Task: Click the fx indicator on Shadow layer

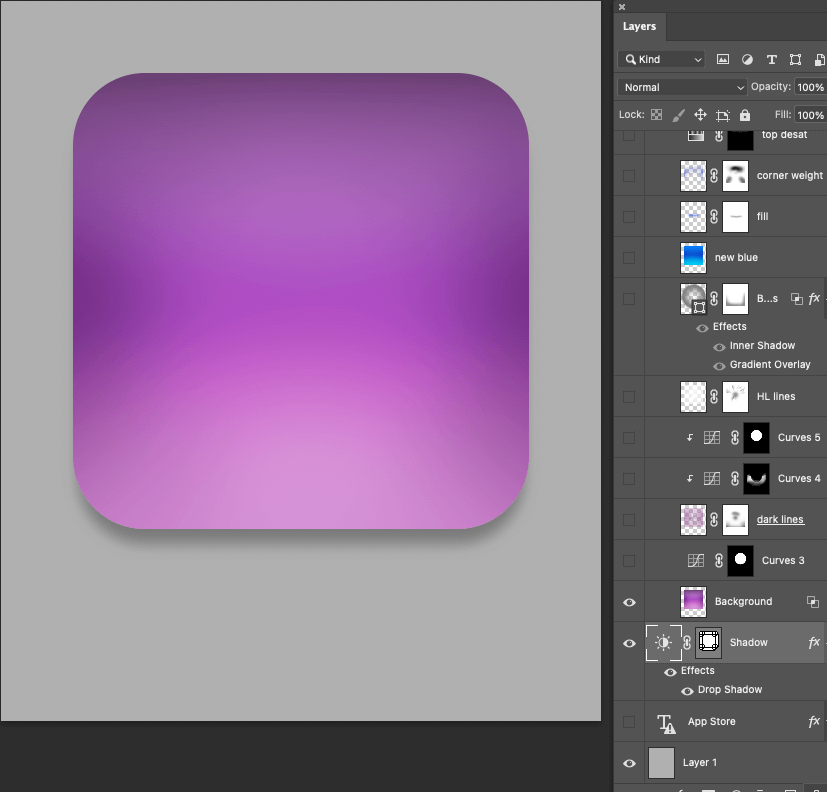Action: 814,643
